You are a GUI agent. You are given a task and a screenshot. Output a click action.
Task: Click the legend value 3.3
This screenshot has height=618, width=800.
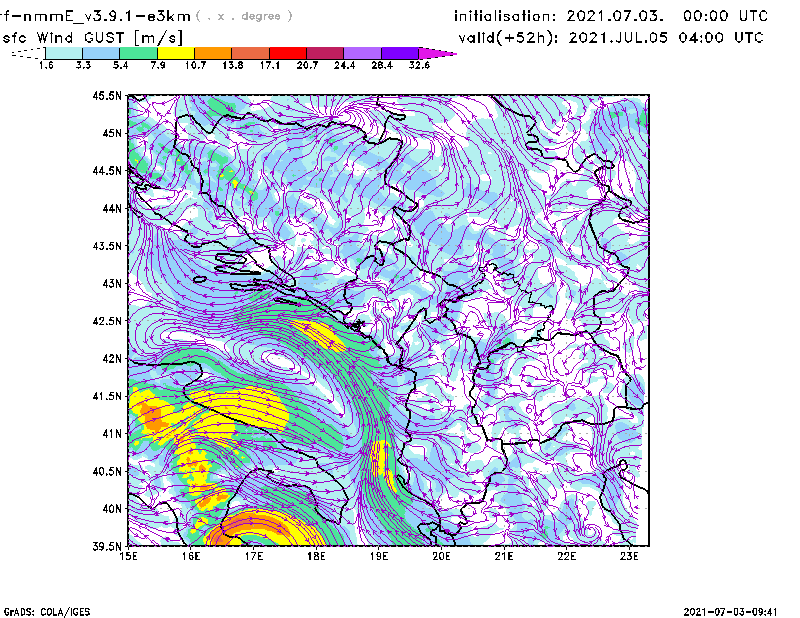click(x=83, y=65)
